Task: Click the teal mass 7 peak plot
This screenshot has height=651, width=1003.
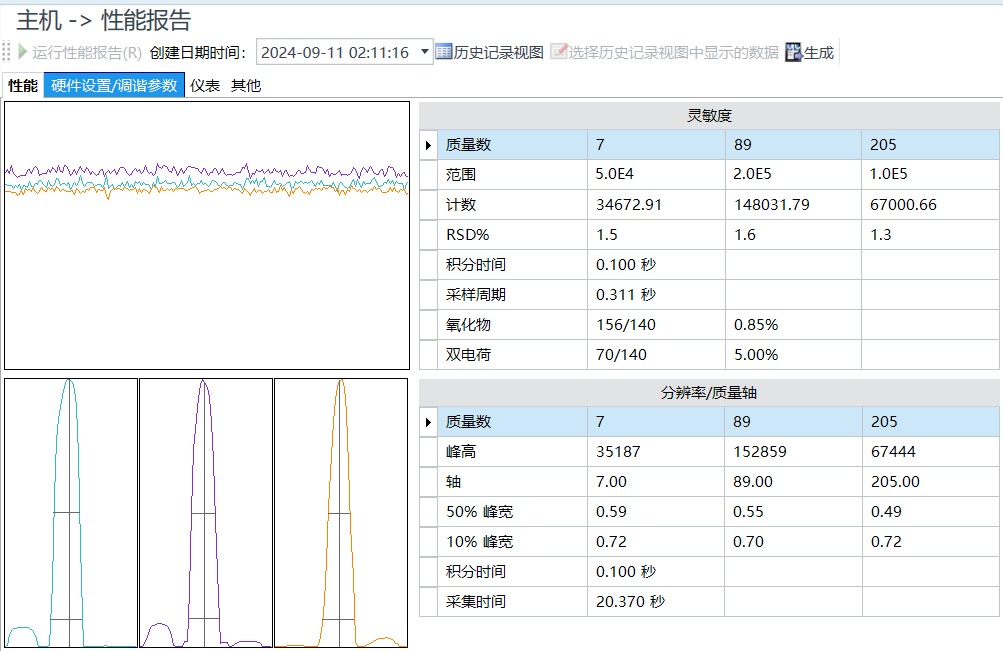Action: pyautogui.click(x=71, y=513)
